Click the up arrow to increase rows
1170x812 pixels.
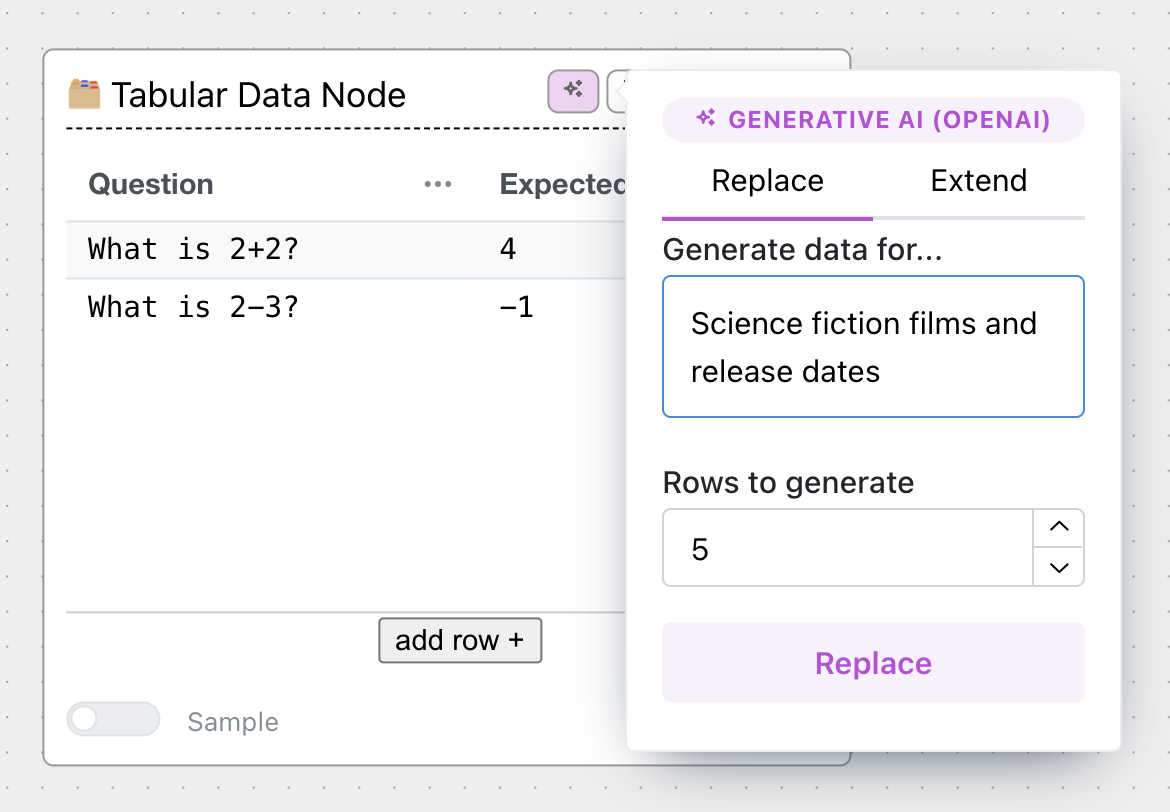(1058, 527)
